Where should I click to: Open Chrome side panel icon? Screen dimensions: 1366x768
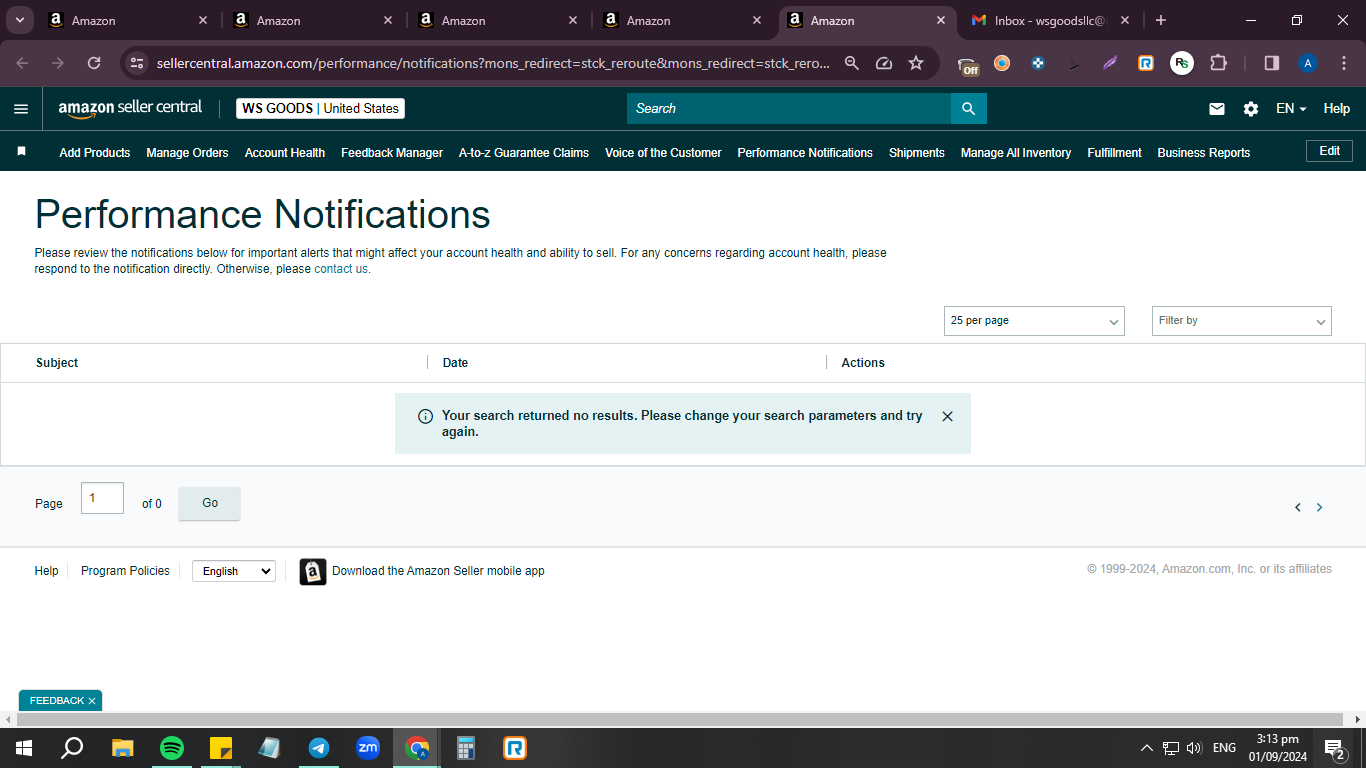tap(1272, 63)
